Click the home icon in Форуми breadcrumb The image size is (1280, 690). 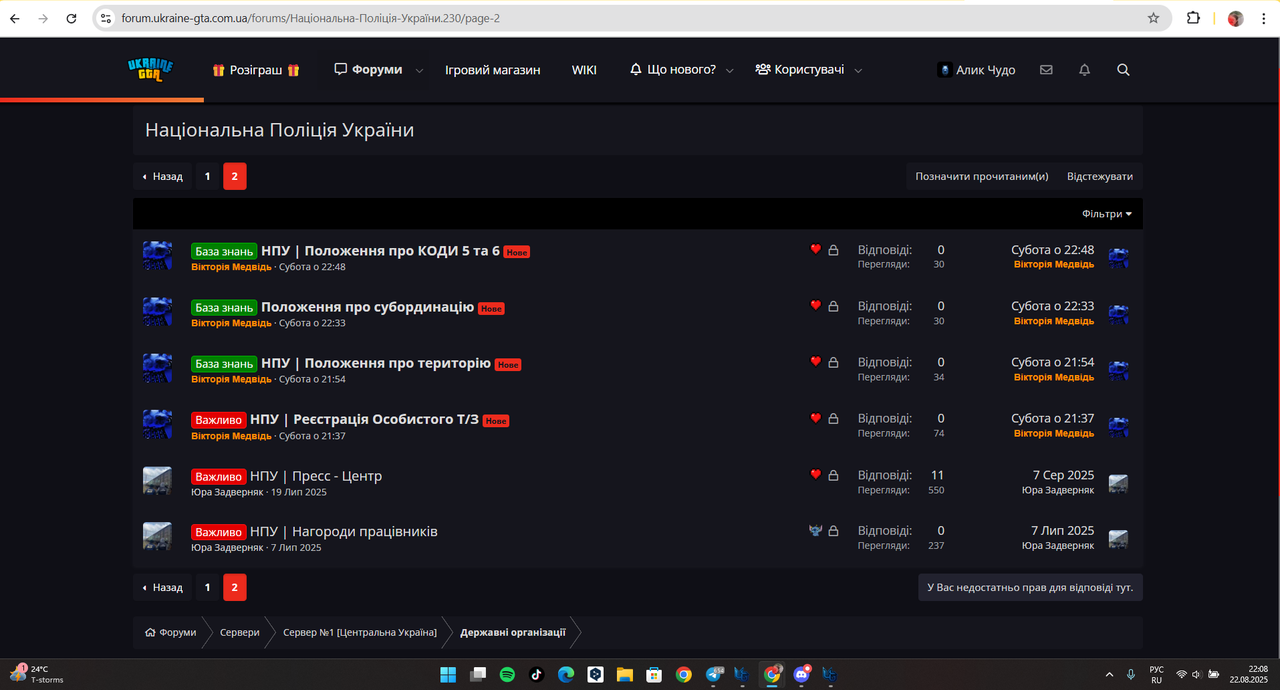click(150, 633)
